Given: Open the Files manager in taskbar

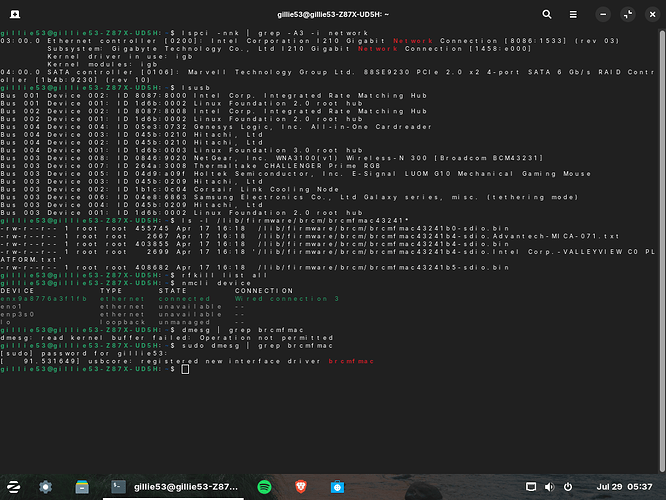Looking at the screenshot, I should click(x=82, y=487).
